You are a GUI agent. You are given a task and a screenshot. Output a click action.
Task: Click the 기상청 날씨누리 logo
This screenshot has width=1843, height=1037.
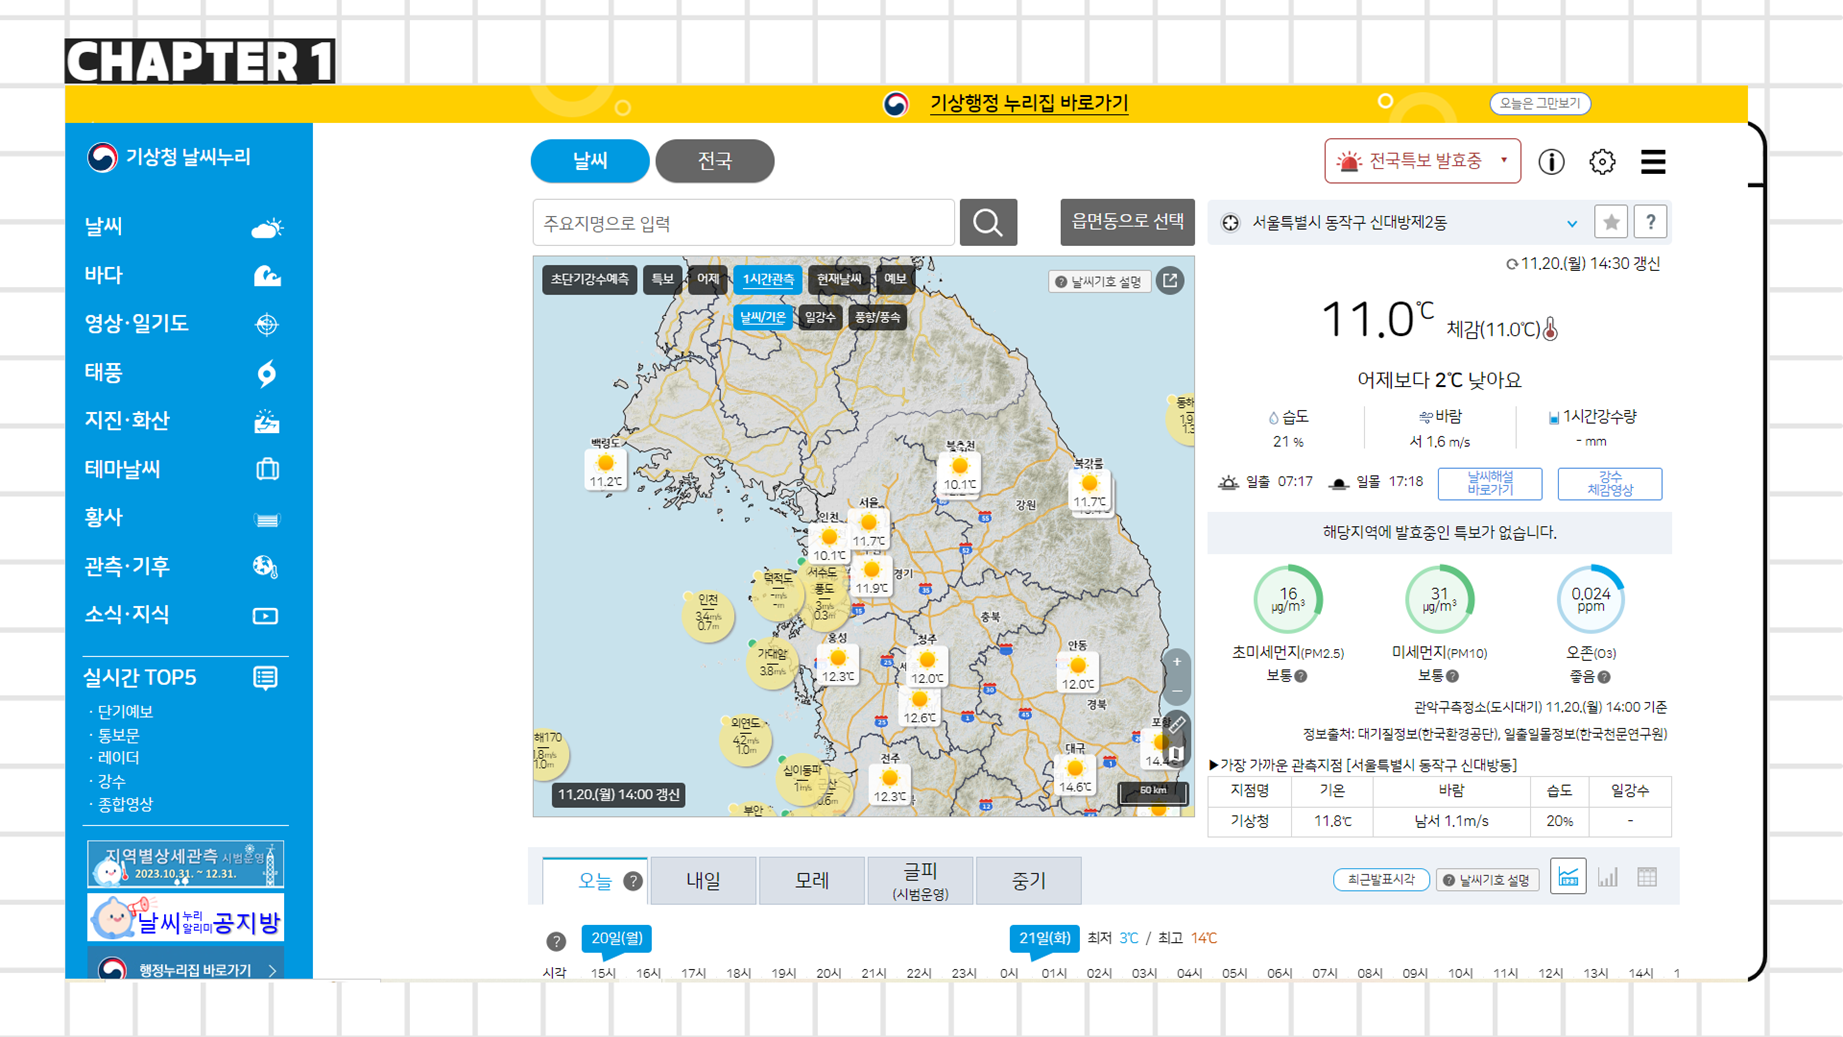coord(169,157)
